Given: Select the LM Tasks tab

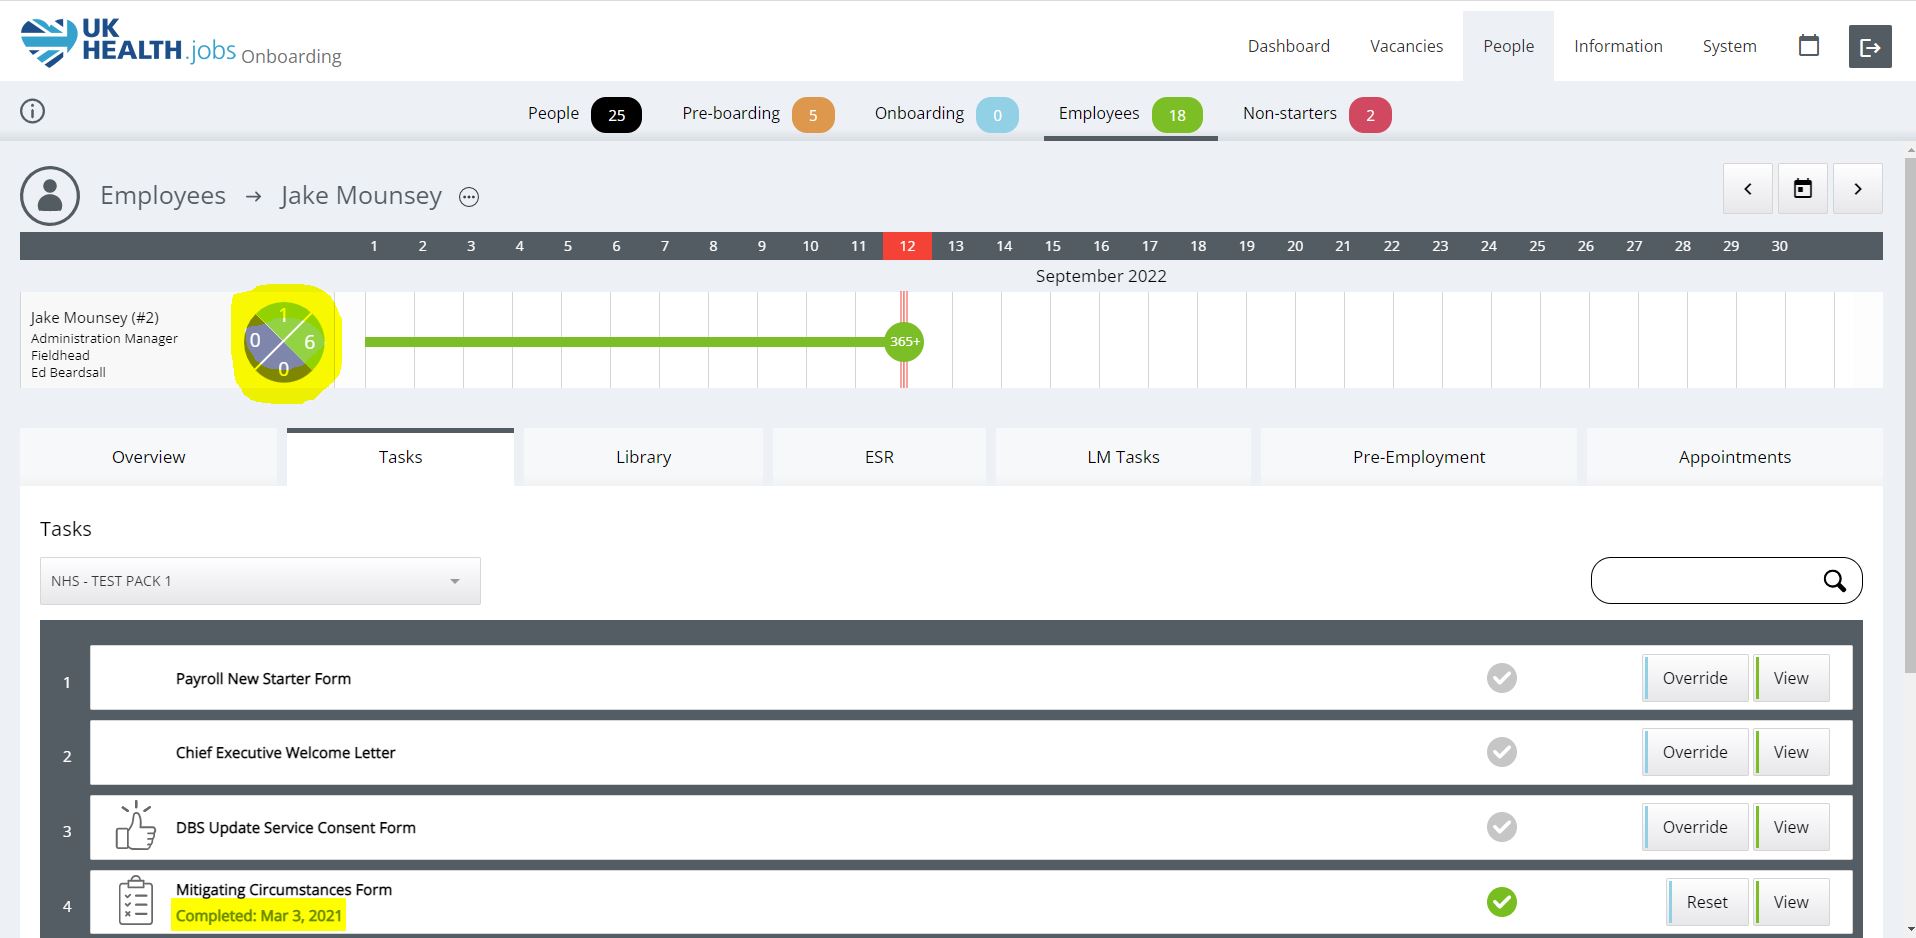Looking at the screenshot, I should click(1123, 457).
